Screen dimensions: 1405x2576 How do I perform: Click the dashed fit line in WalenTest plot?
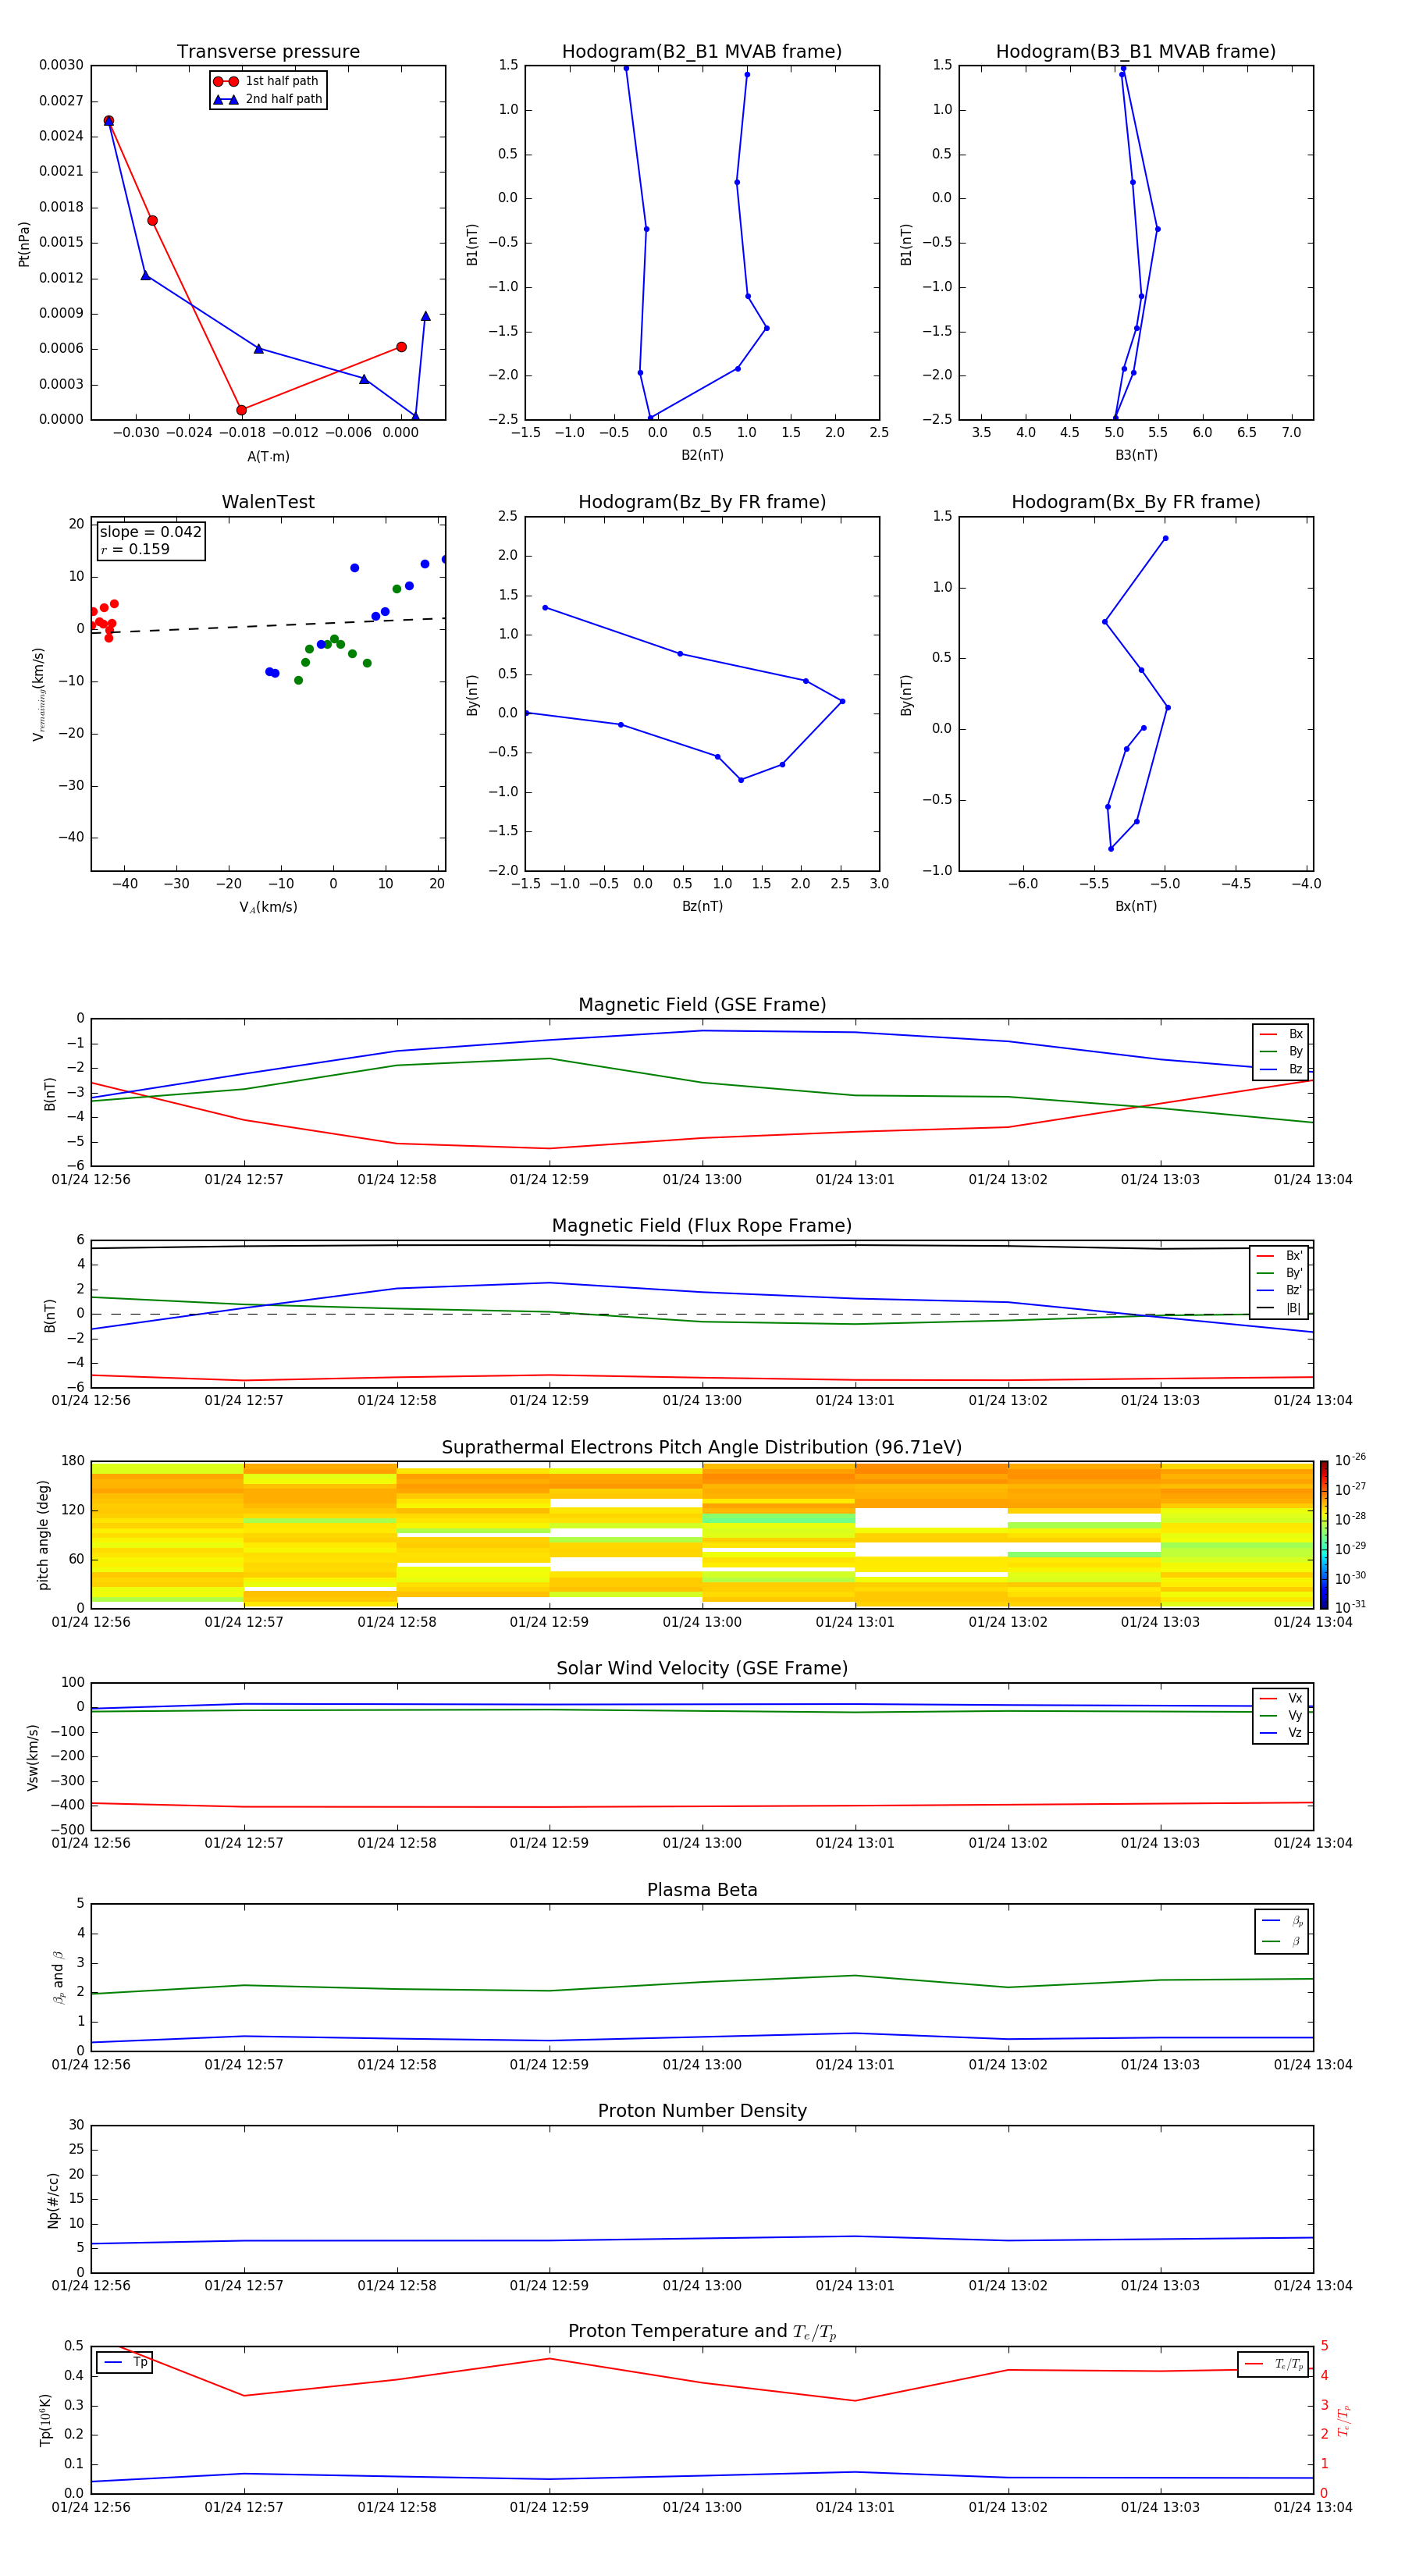click(268, 625)
